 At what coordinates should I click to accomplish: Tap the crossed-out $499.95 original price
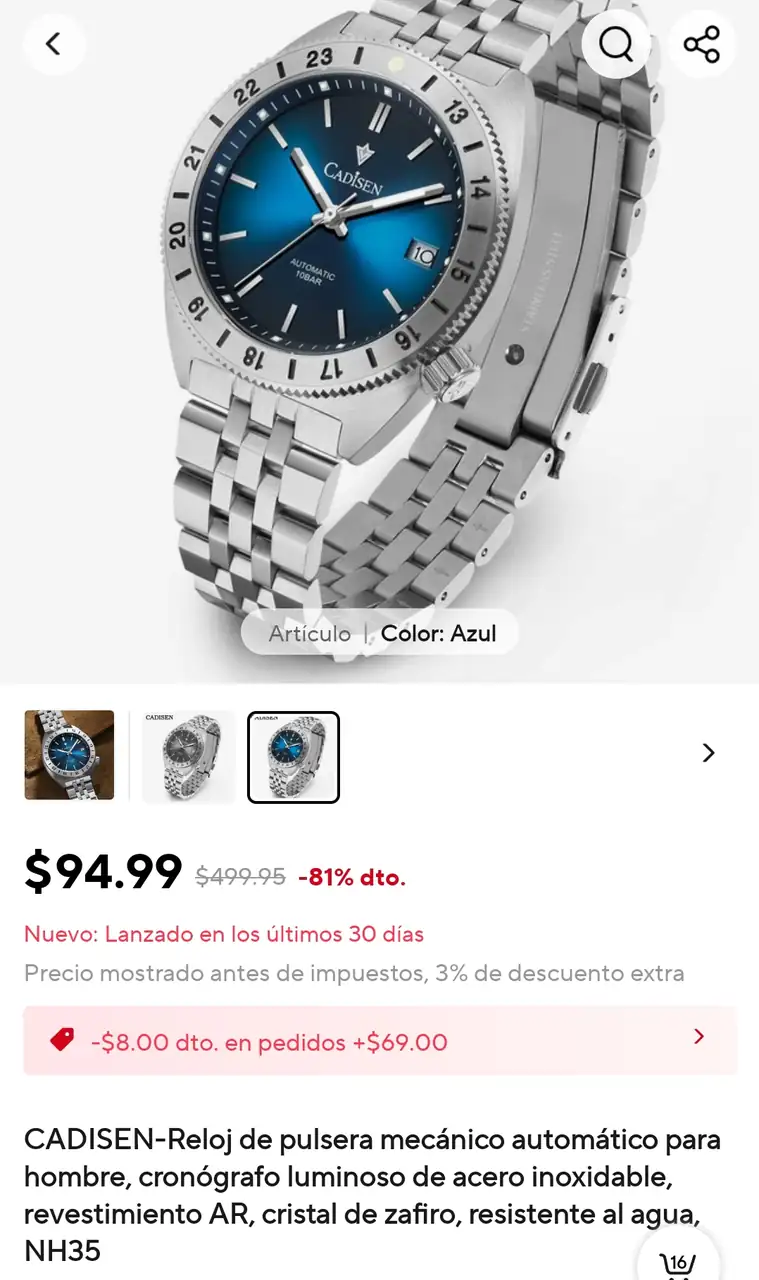click(240, 877)
